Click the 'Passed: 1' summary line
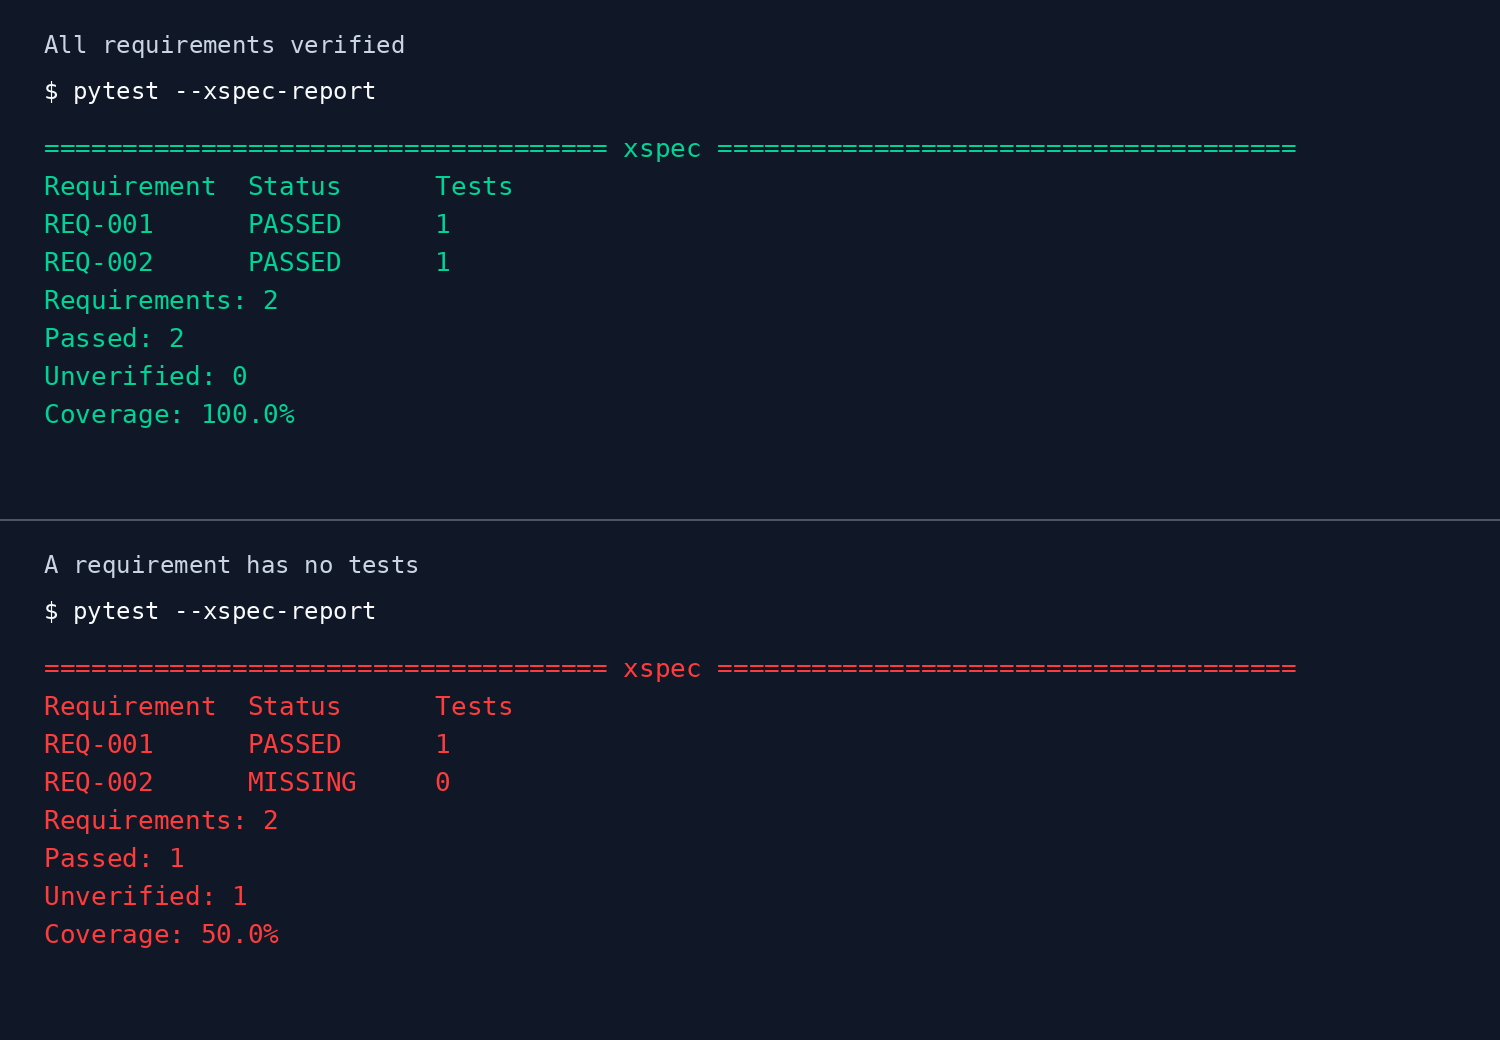 click(114, 859)
